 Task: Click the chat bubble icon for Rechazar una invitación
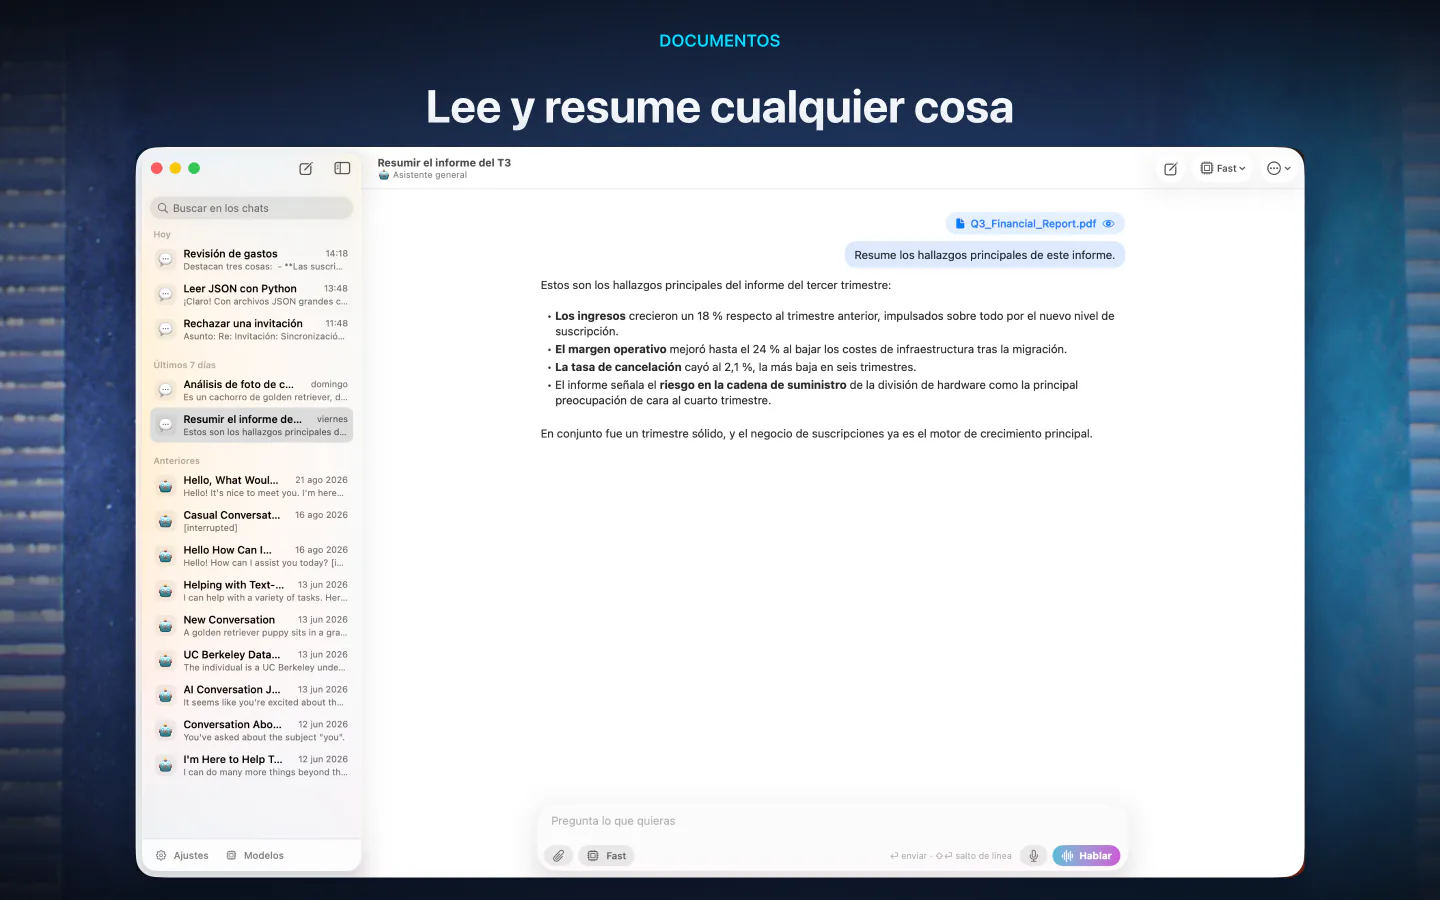166,330
